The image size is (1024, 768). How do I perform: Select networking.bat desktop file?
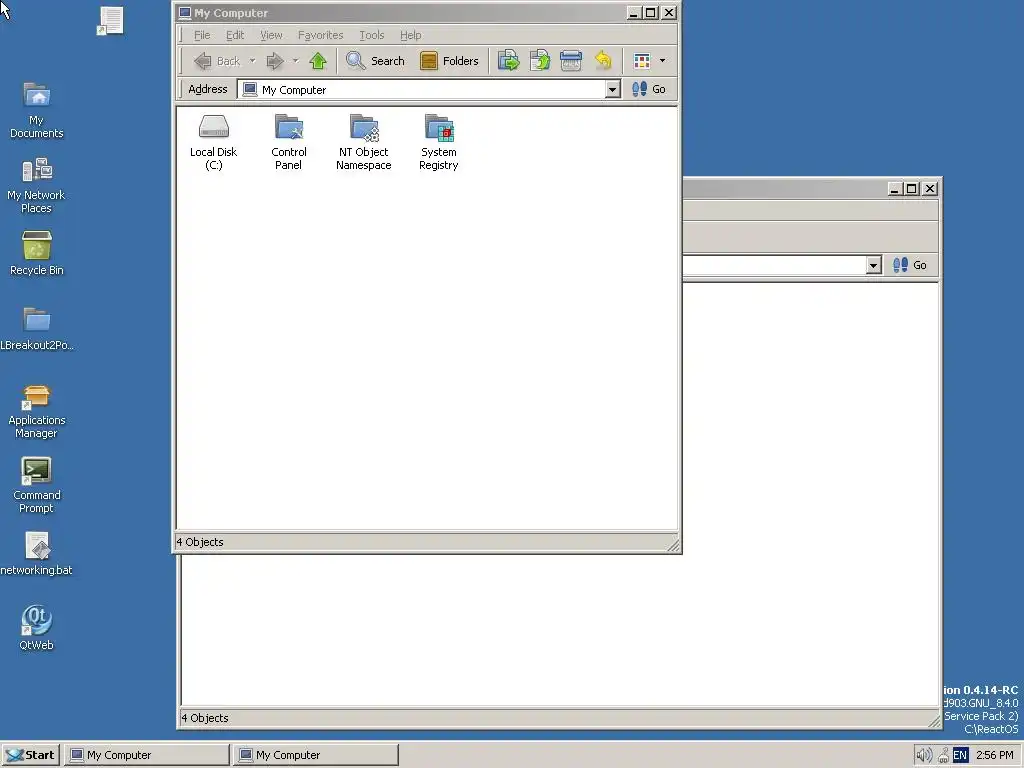pos(37,554)
